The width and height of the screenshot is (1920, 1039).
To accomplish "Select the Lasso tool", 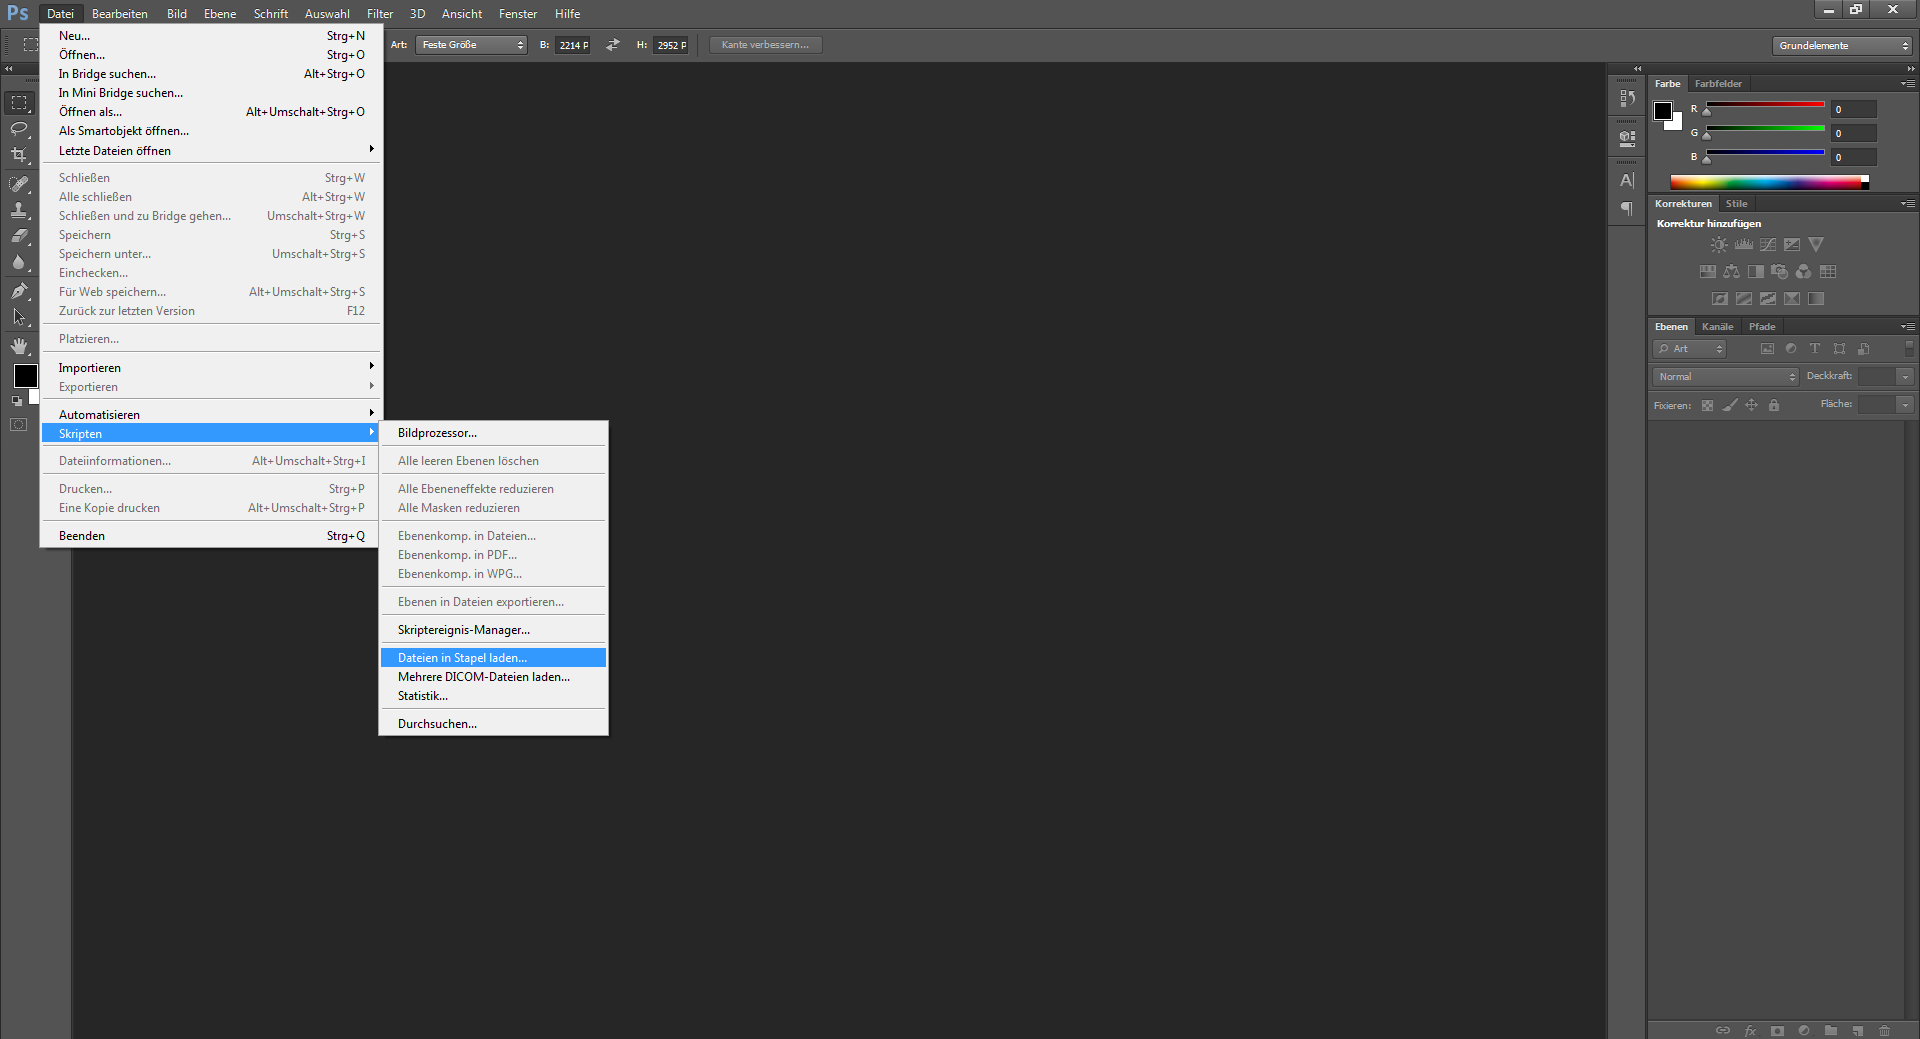I will (x=19, y=129).
